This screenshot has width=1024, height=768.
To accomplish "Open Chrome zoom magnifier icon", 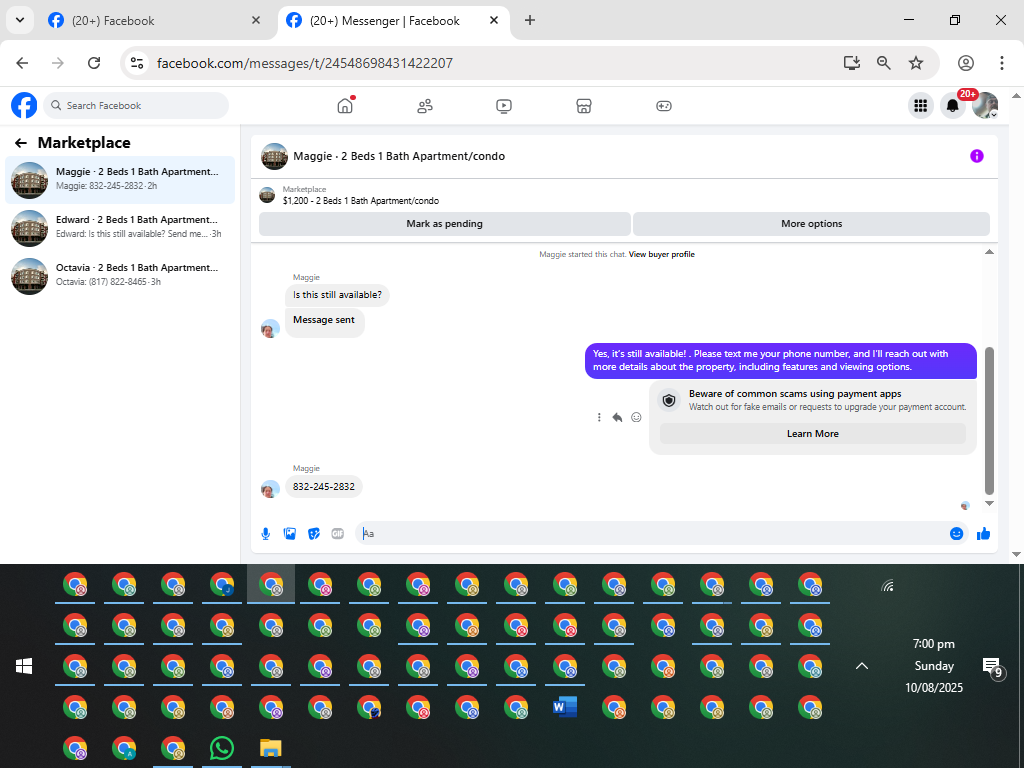I will [x=884, y=63].
